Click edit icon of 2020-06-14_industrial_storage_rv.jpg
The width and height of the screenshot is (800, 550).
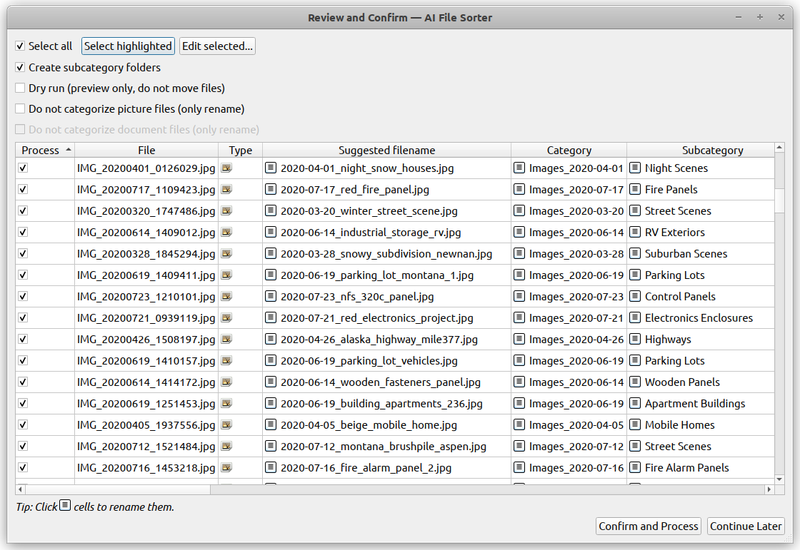pyautogui.click(x=271, y=232)
